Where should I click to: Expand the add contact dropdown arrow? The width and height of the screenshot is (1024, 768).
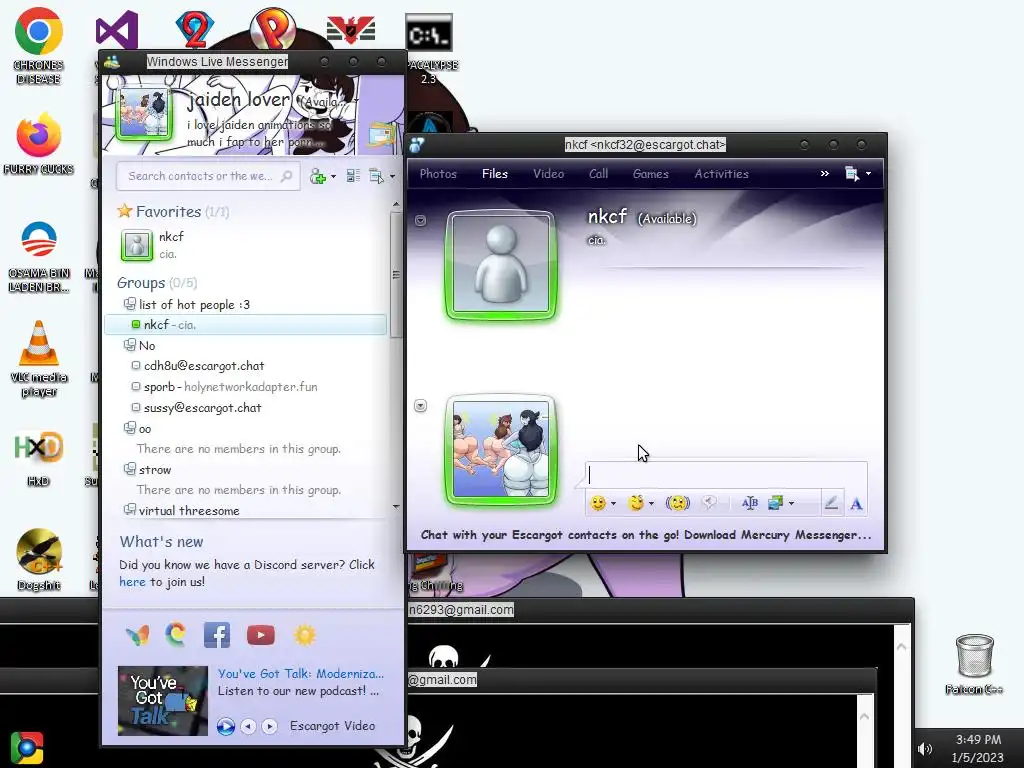click(333, 176)
